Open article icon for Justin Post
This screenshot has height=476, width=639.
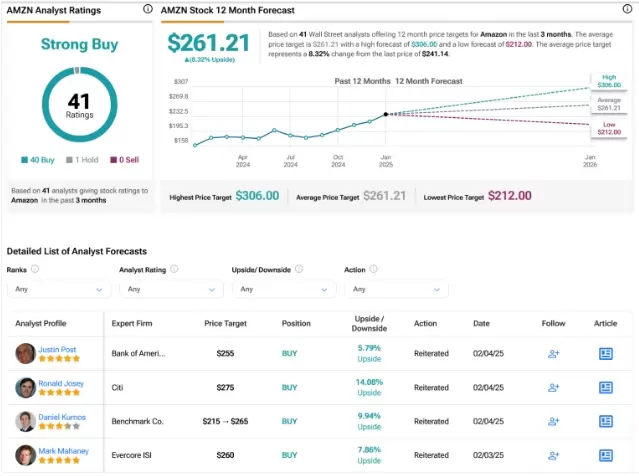[x=606, y=354]
